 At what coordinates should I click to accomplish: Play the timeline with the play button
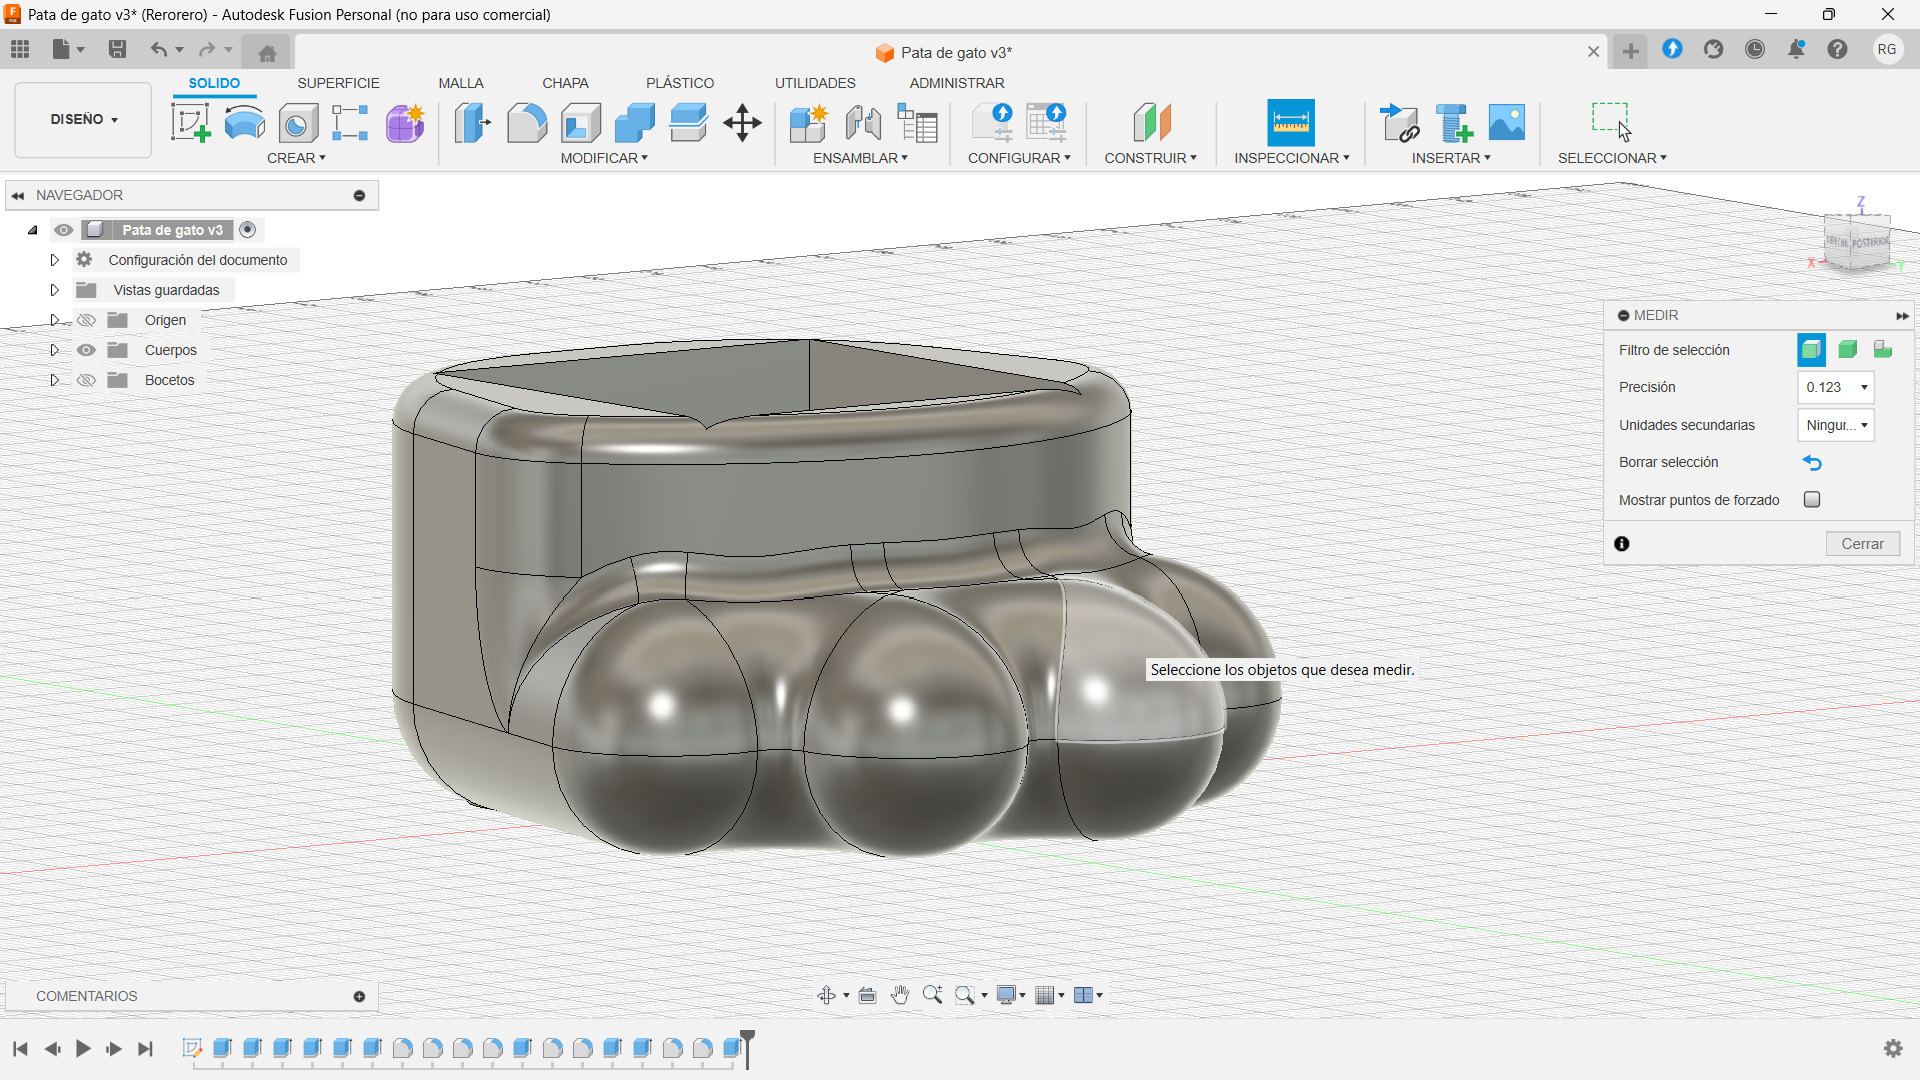83,1048
